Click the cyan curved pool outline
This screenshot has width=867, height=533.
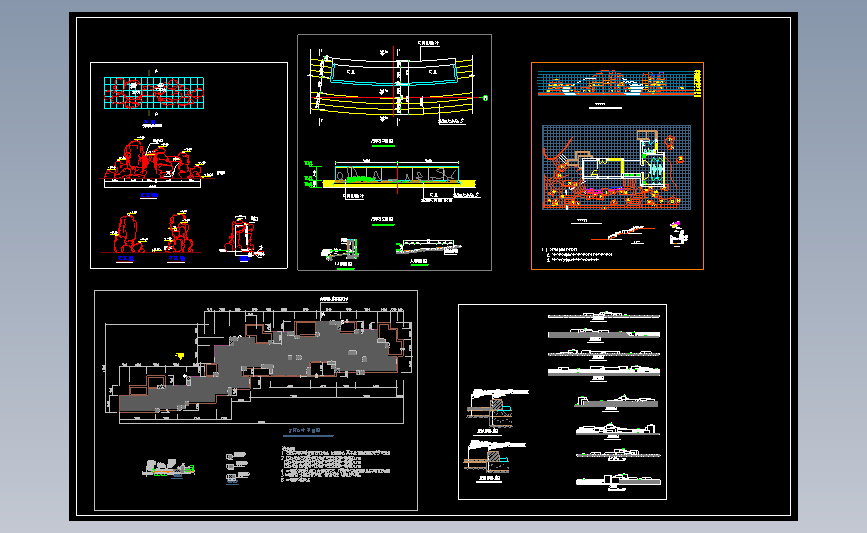point(394,72)
